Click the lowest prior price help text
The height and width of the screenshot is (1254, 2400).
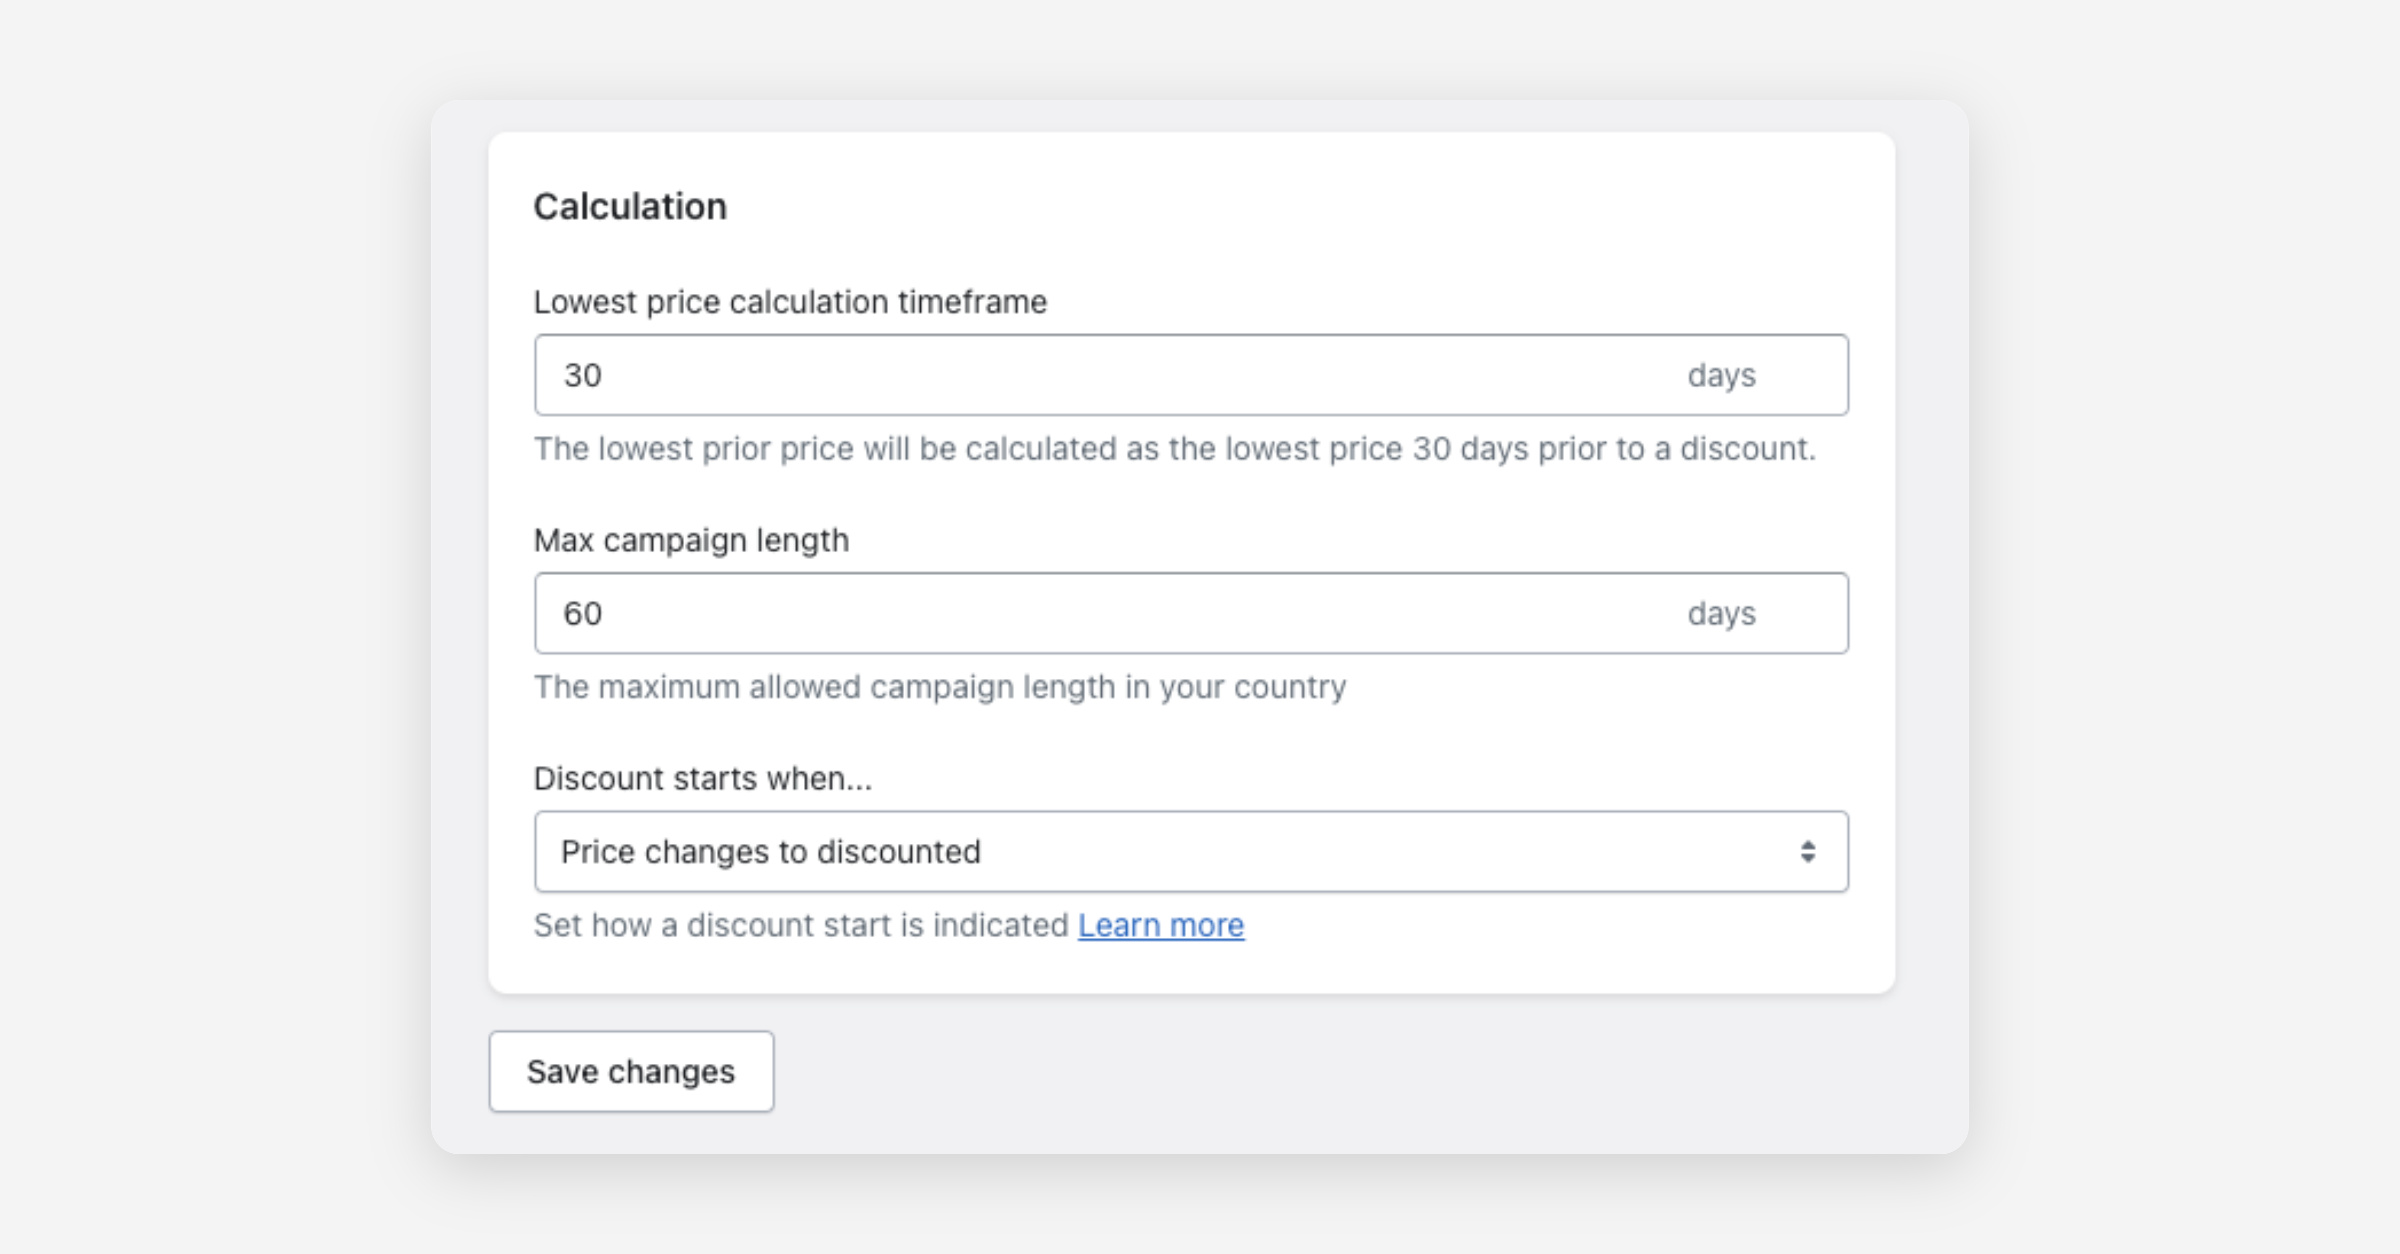[1174, 449]
